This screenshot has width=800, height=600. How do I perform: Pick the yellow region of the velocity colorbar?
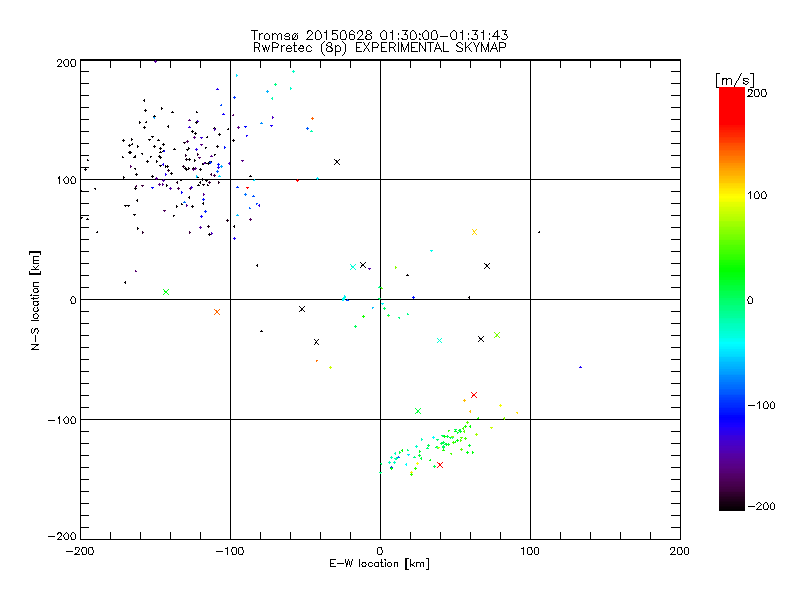click(x=732, y=195)
